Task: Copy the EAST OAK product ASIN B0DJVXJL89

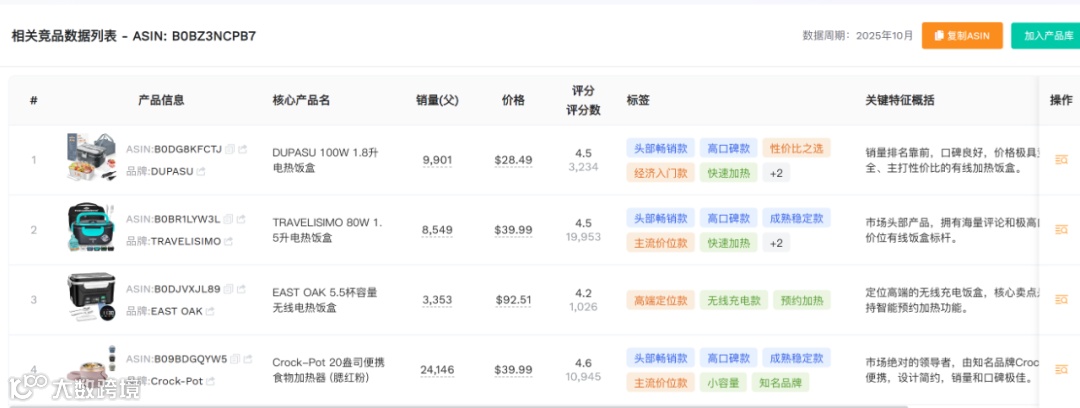Action: click(229, 289)
